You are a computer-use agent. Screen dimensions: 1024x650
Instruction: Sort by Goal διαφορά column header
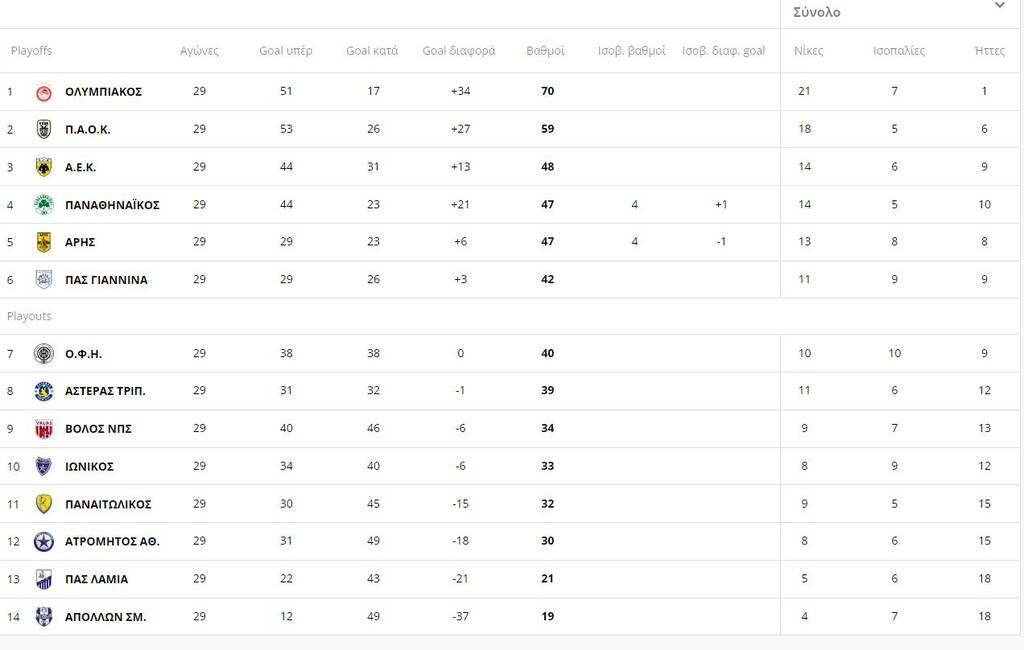(459, 51)
